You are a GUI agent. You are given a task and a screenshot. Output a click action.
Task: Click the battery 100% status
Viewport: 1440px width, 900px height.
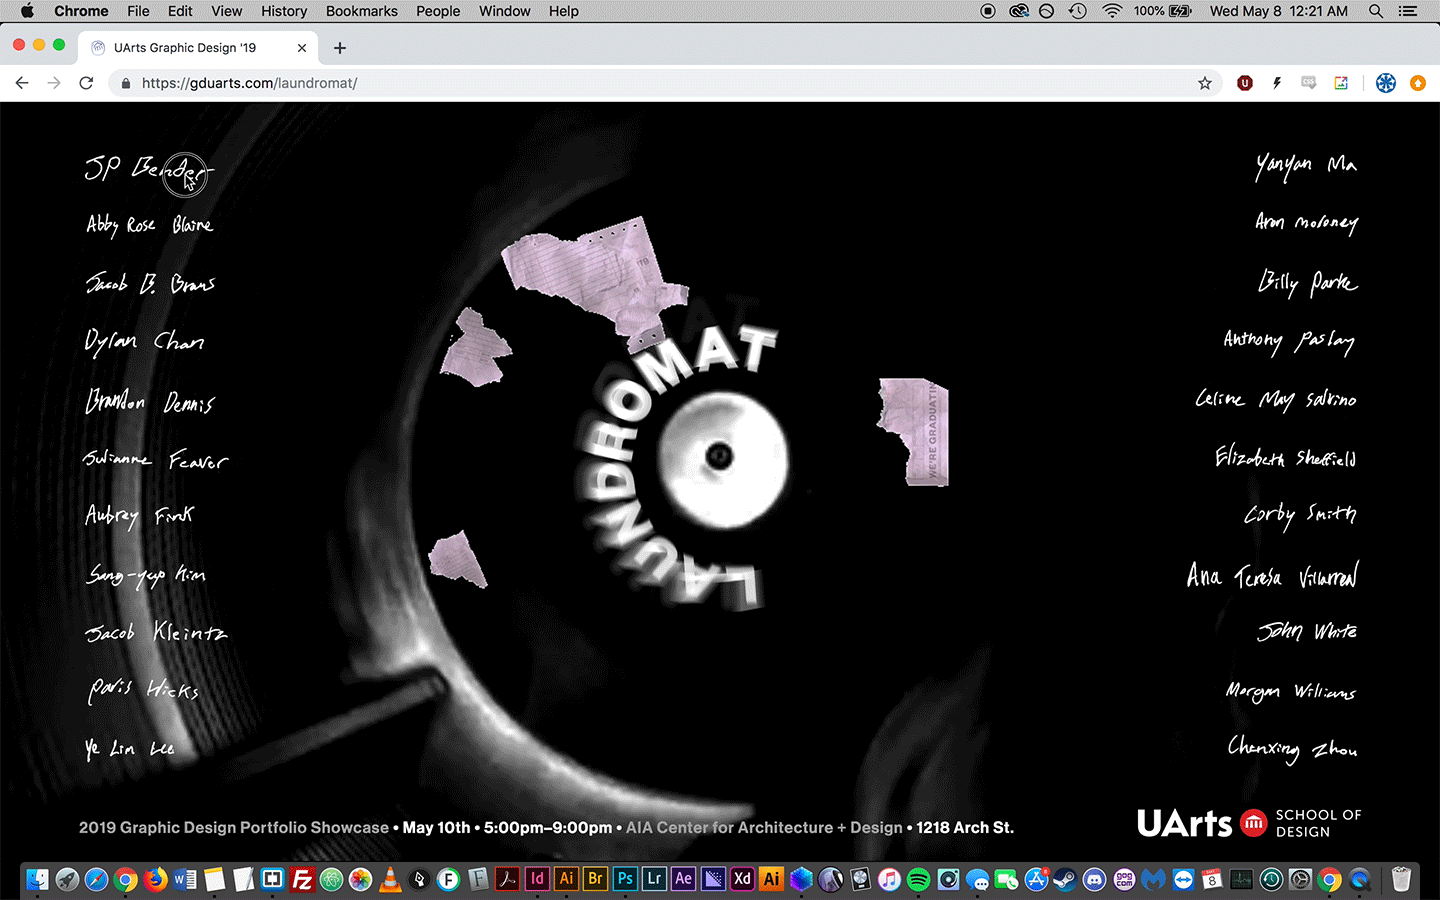[x=1162, y=11]
